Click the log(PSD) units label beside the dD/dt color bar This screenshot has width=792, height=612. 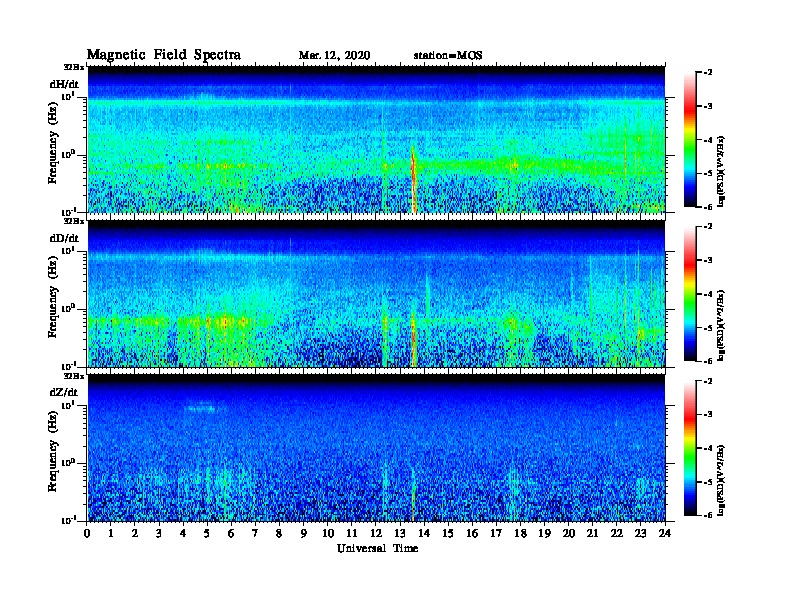point(721,325)
